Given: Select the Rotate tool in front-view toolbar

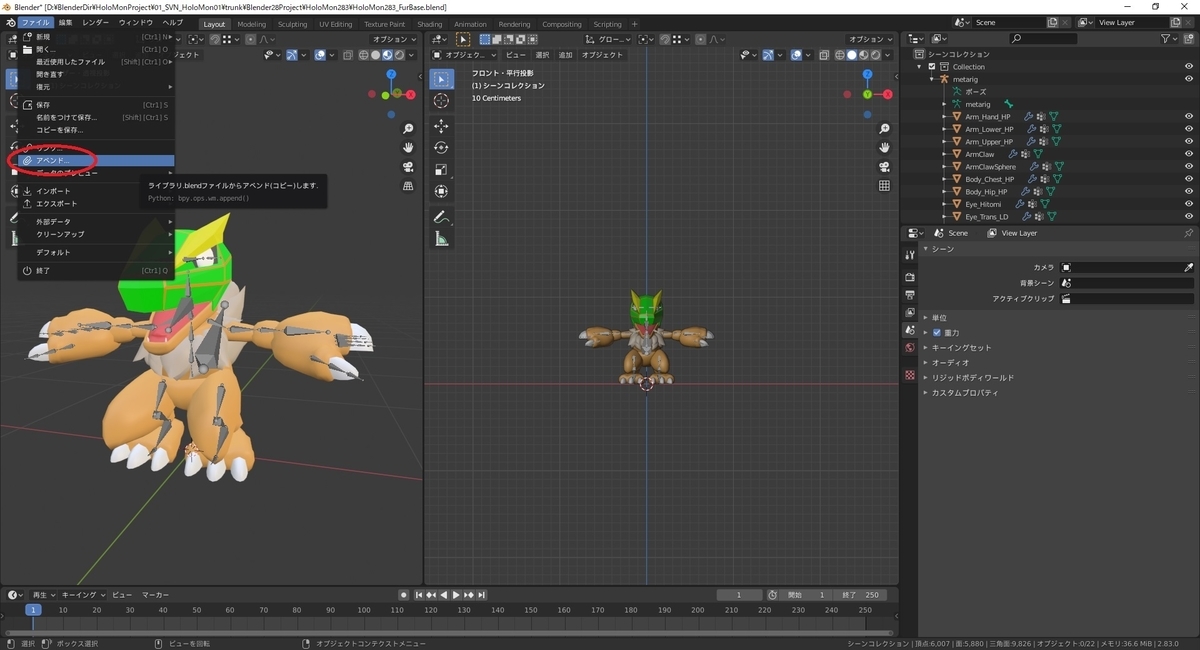Looking at the screenshot, I should [441, 148].
